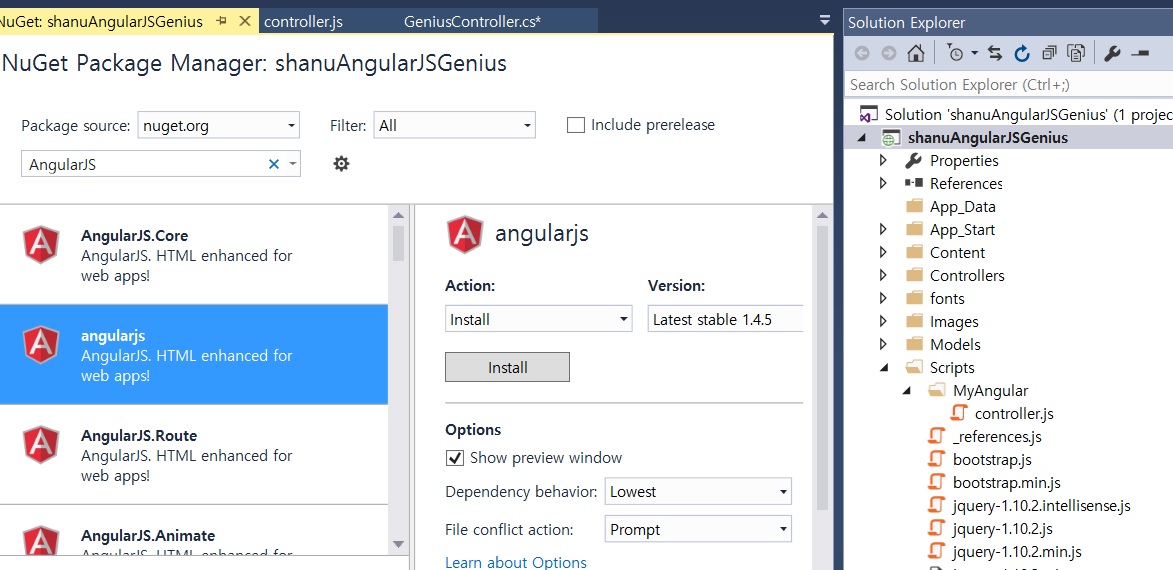The height and width of the screenshot is (570, 1173).
Task: Click the Install button
Action: [x=507, y=367]
